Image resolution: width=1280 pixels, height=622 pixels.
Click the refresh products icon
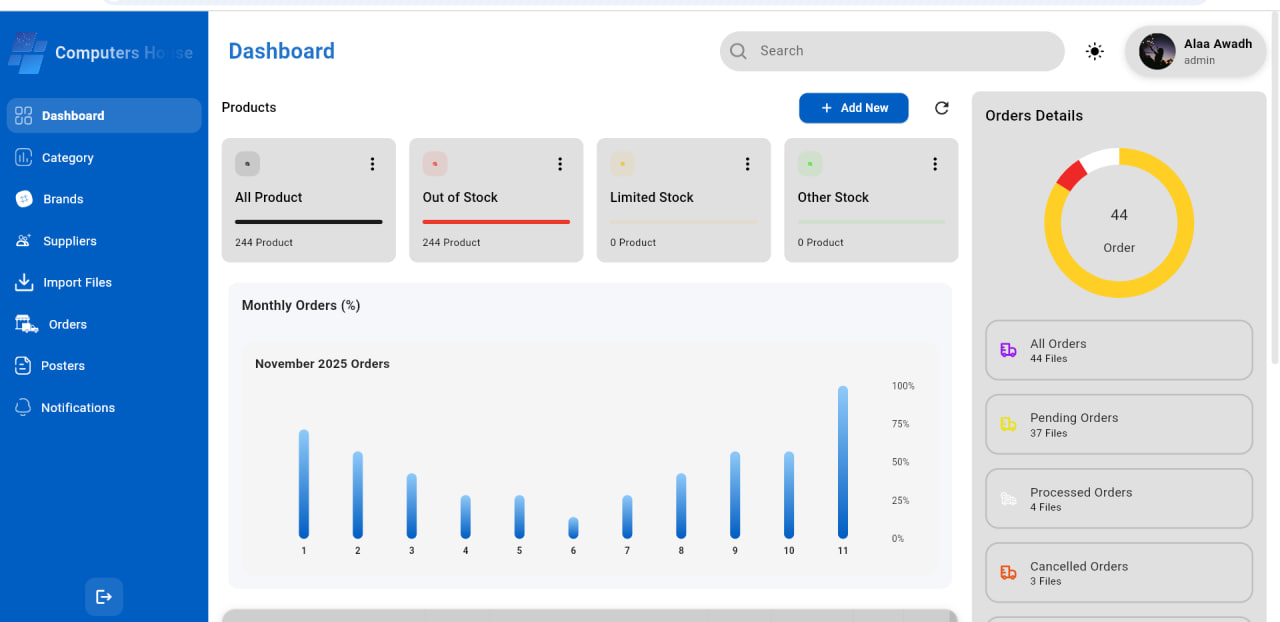(x=941, y=108)
